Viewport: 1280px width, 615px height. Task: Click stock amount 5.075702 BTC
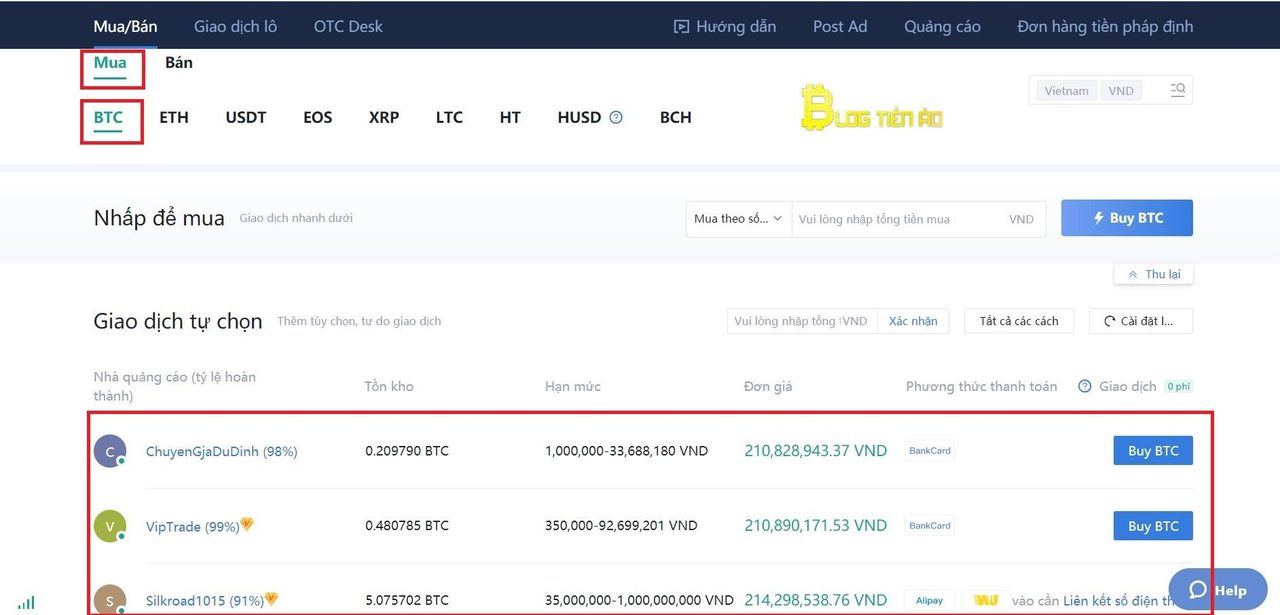click(407, 601)
